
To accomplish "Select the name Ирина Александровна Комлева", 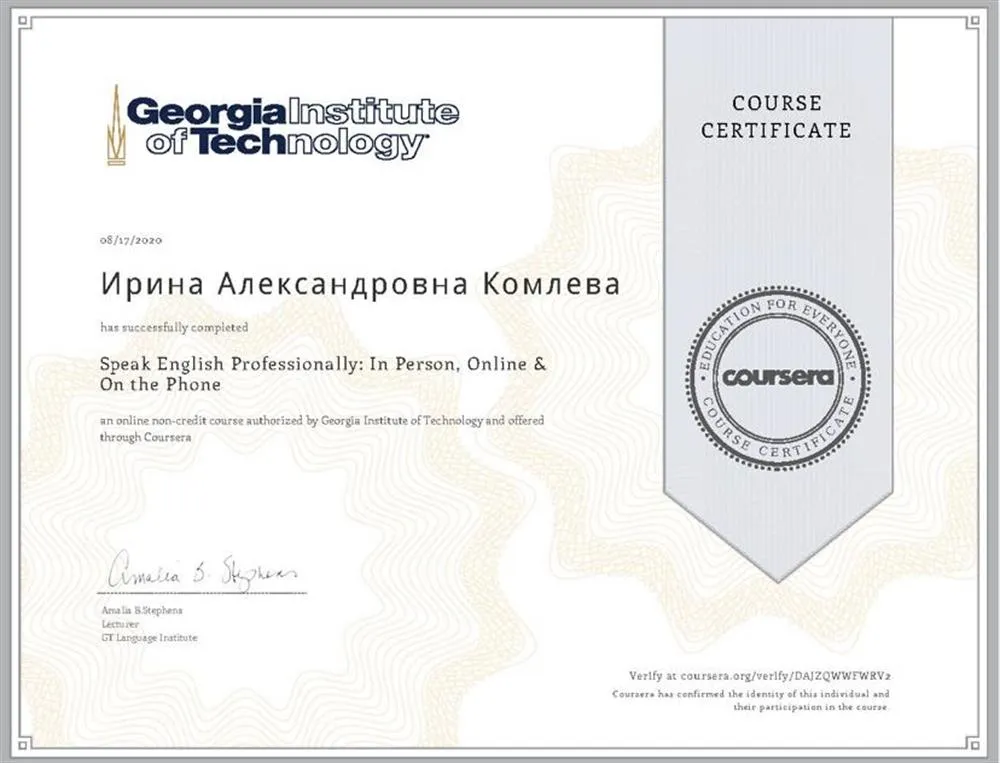I will point(360,285).
